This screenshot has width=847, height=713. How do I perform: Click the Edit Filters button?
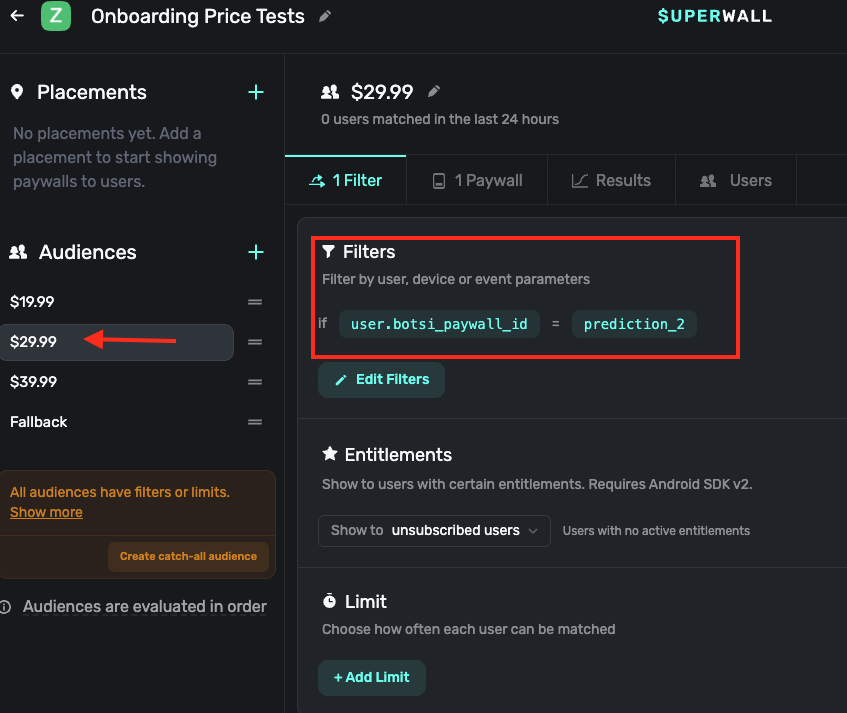(381, 380)
